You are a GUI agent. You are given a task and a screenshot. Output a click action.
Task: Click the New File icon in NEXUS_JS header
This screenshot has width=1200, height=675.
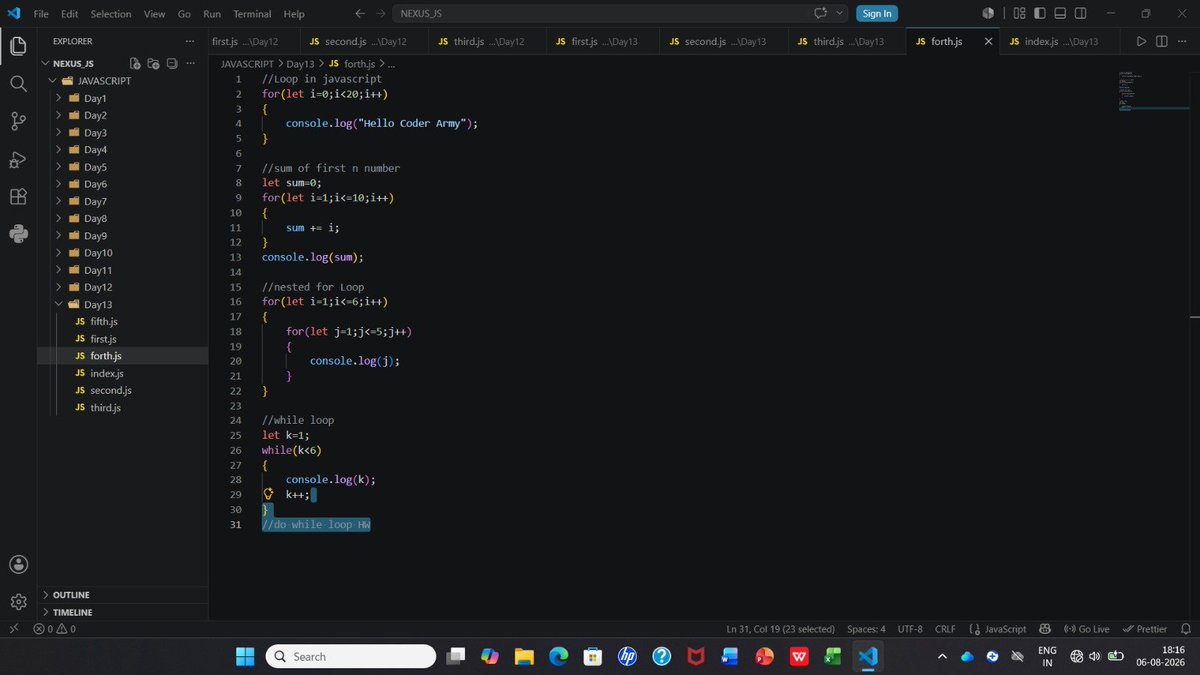pos(136,63)
